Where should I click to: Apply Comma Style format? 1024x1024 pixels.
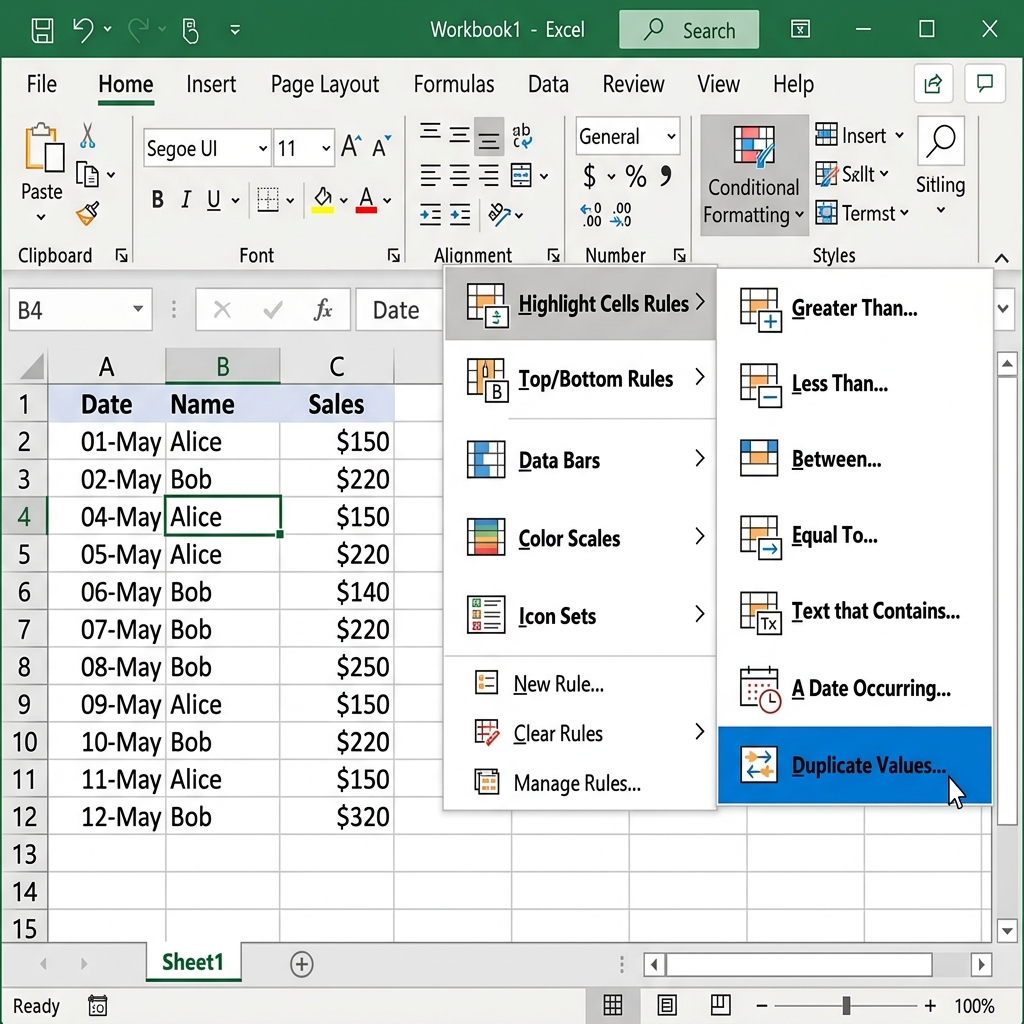coord(666,175)
